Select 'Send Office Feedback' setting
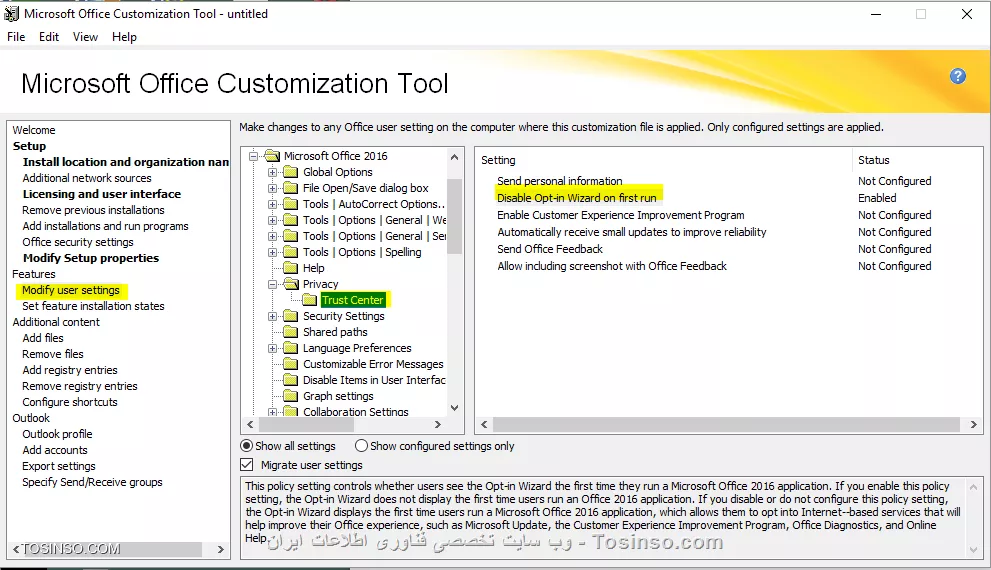This screenshot has height=570, width=991. click(550, 249)
